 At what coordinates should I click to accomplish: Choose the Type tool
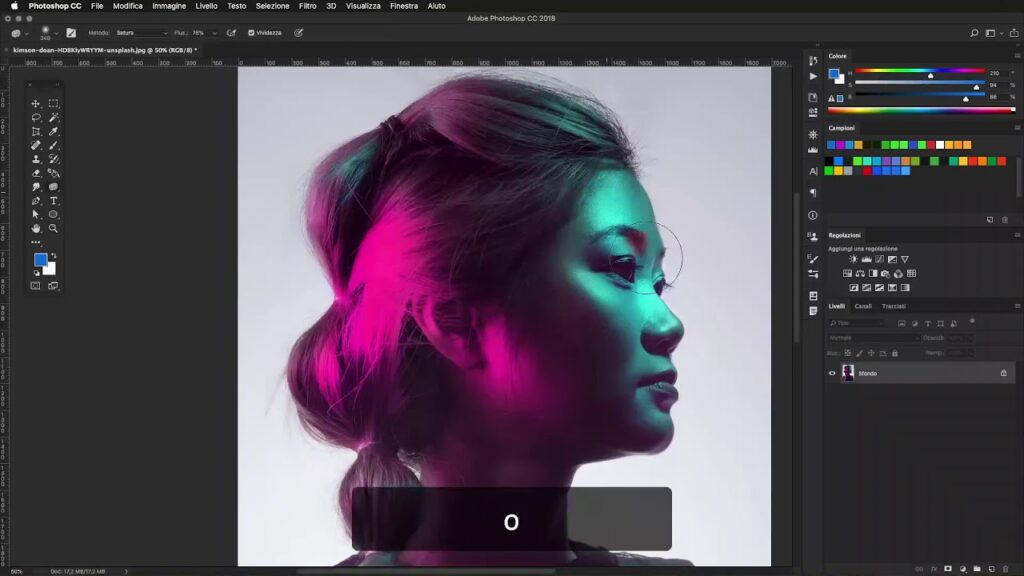point(54,201)
